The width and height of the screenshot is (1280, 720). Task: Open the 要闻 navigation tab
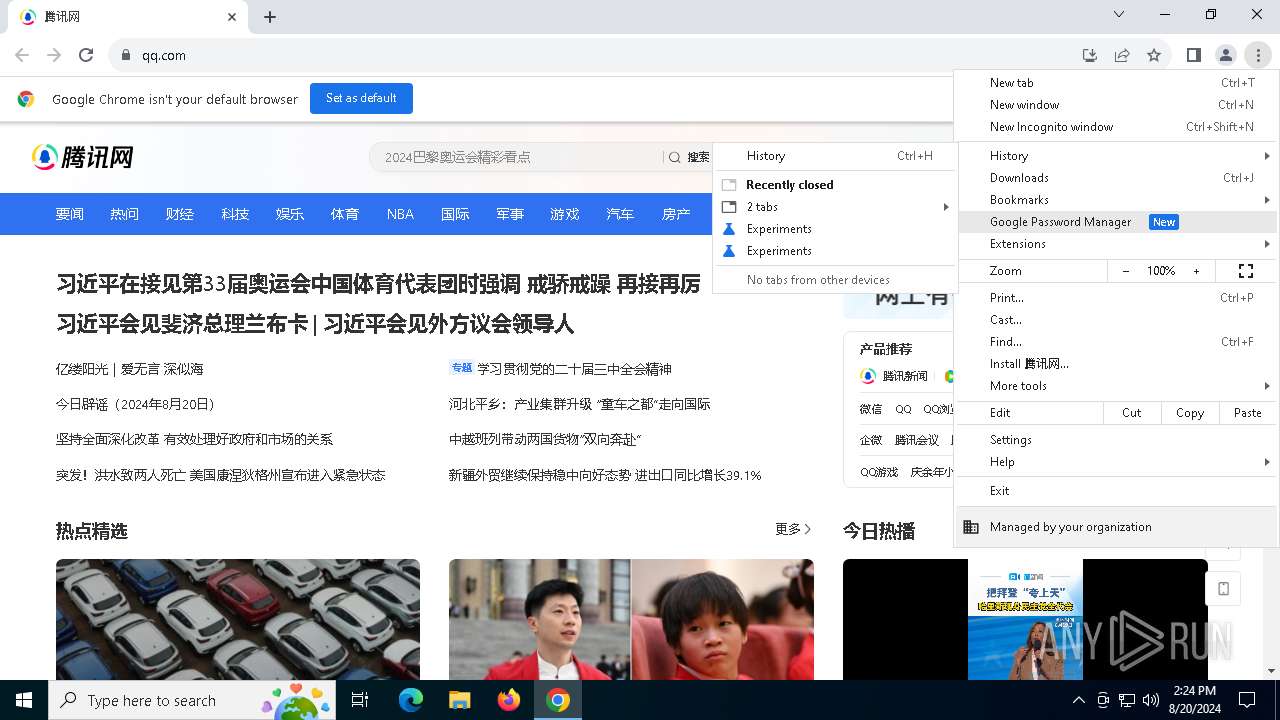70,214
